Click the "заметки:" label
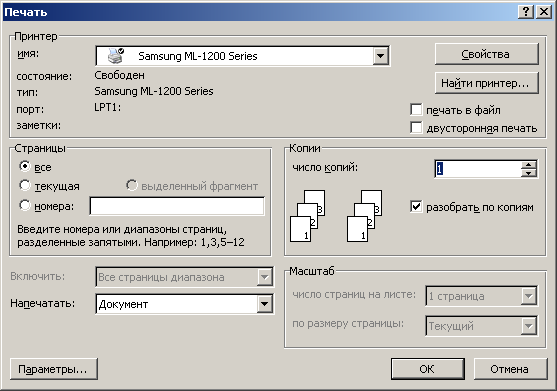 [x=39, y=125]
